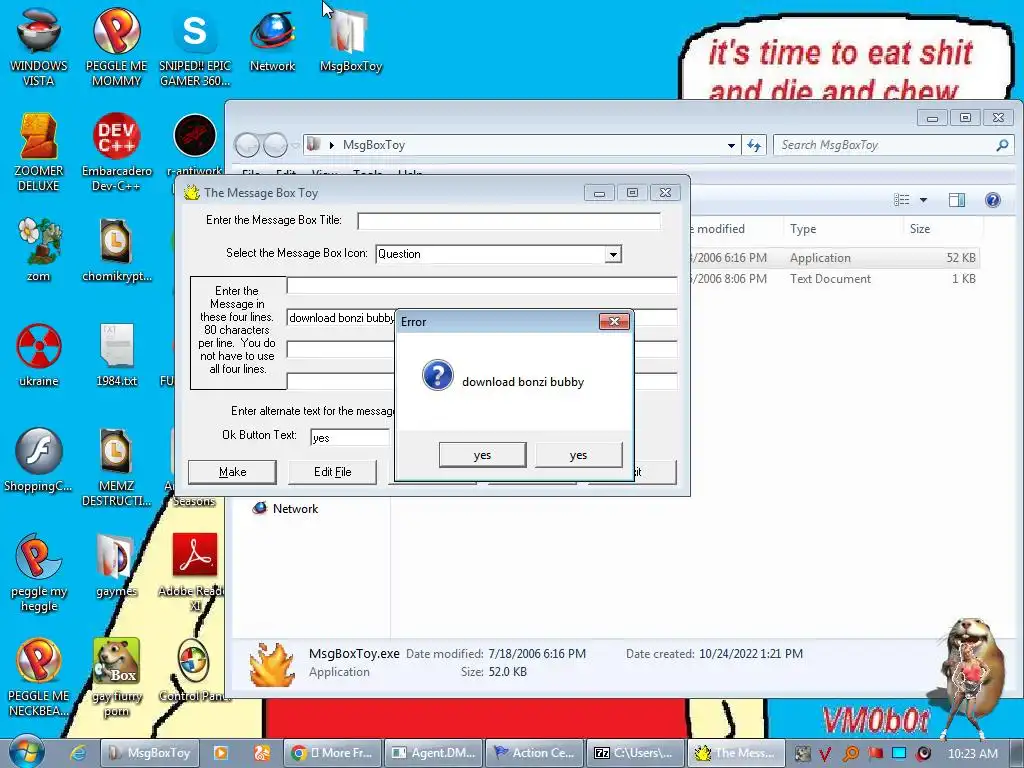Launch ZOOMER DELUXE from desktop
This screenshot has height=768, width=1024.
tap(39, 152)
